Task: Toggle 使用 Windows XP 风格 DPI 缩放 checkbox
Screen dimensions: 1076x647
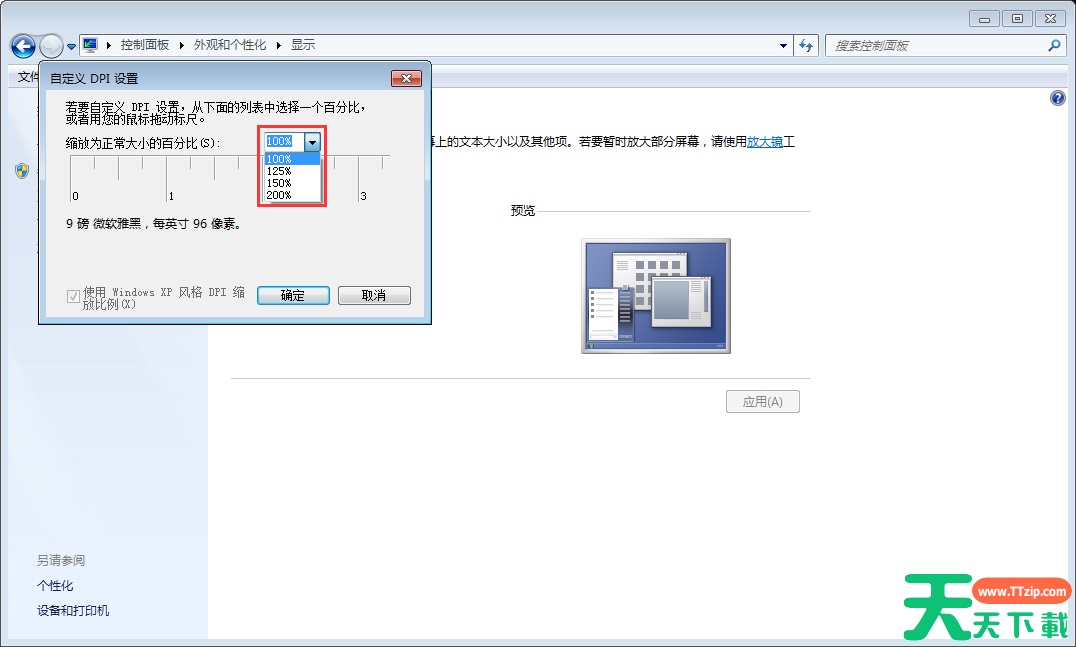Action: (x=73, y=297)
